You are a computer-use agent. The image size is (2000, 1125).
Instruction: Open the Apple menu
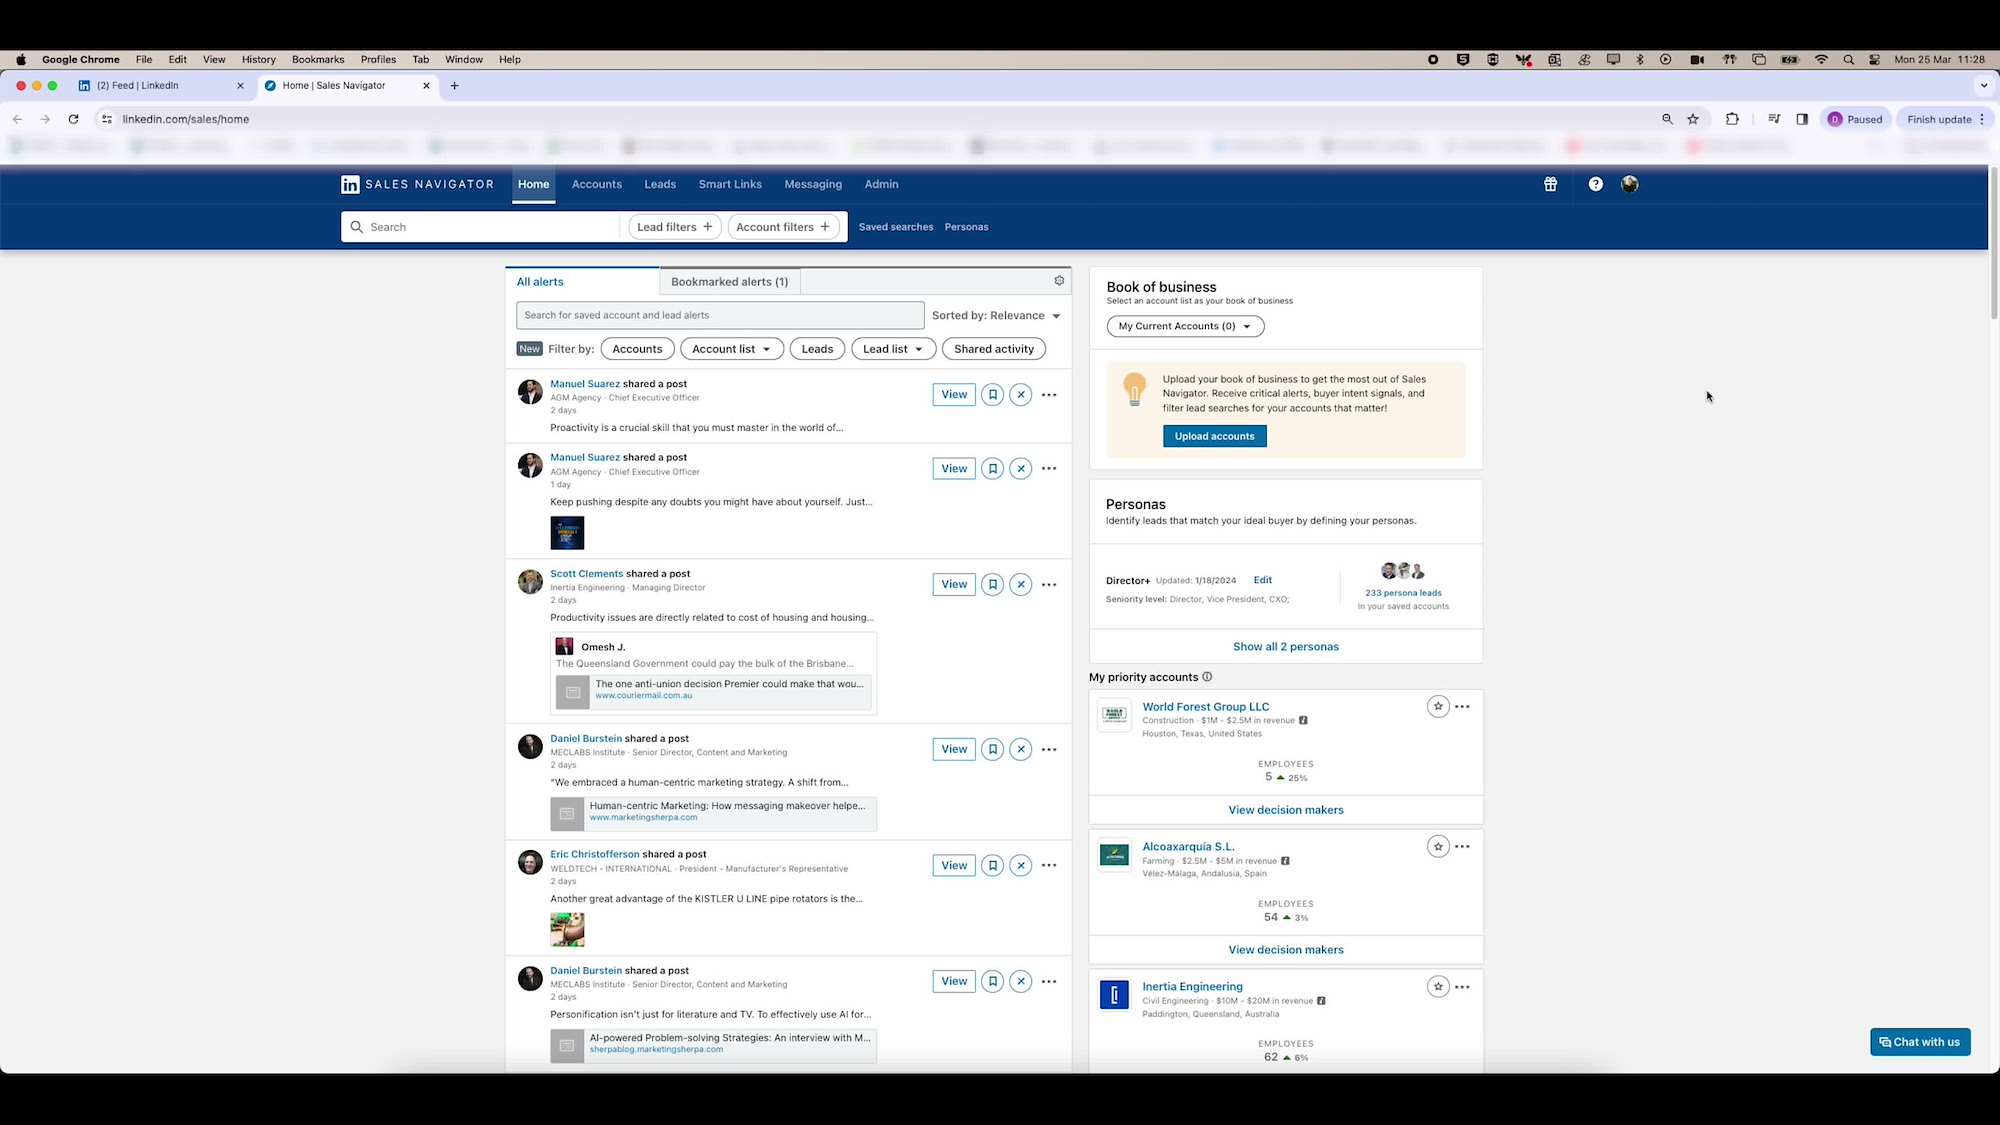[x=21, y=60]
